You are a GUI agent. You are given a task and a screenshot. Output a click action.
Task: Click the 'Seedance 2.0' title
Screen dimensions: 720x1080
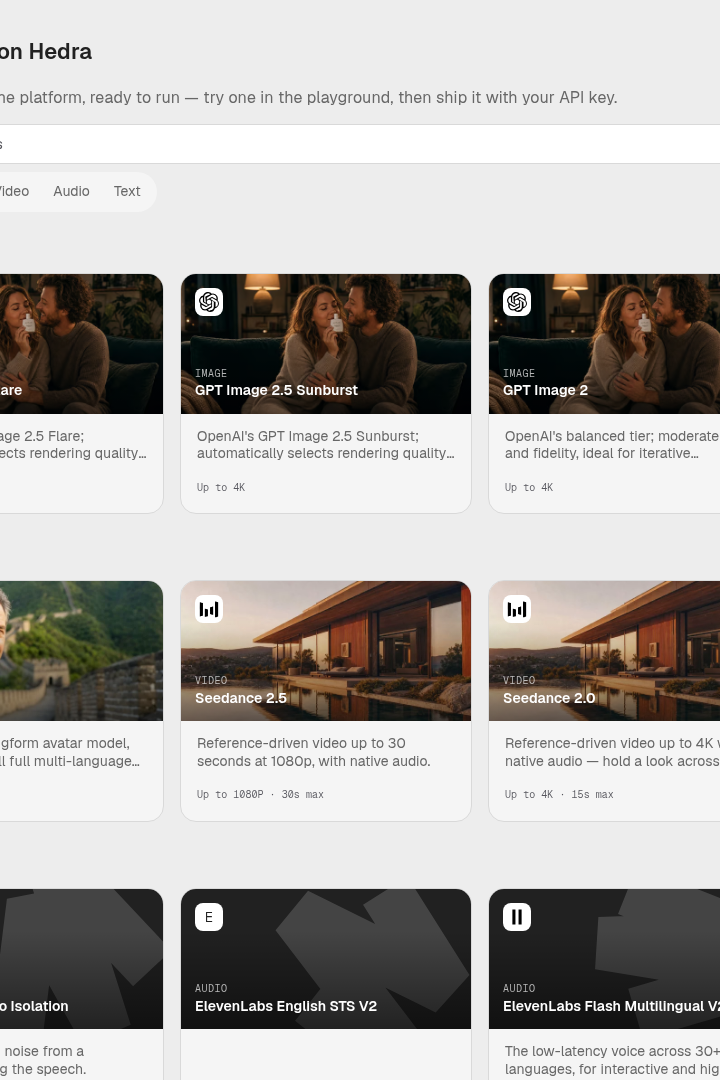549,698
